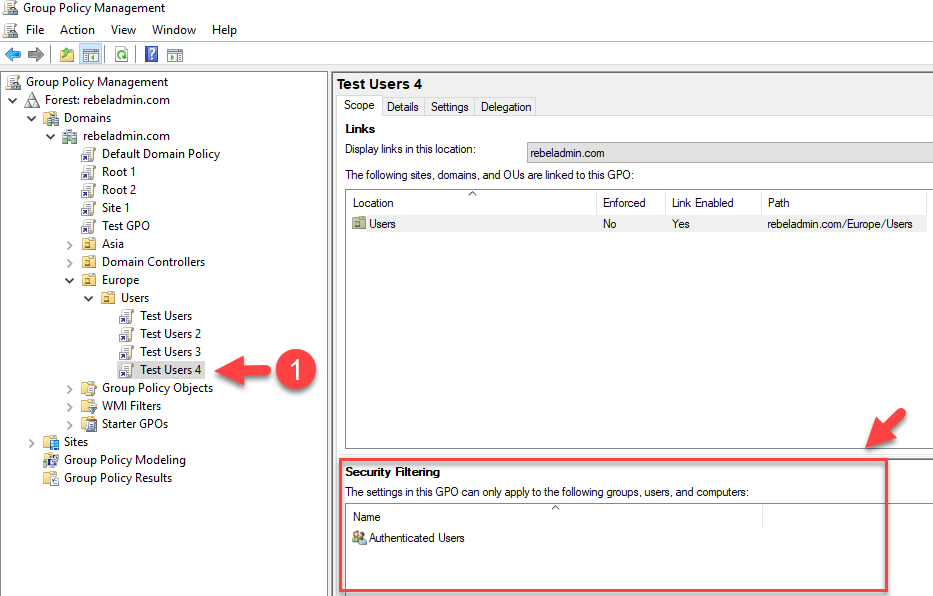The width and height of the screenshot is (933, 596).
Task: Click Show/Hide Action Pane toolbar icon
Action: pyautogui.click(x=174, y=54)
